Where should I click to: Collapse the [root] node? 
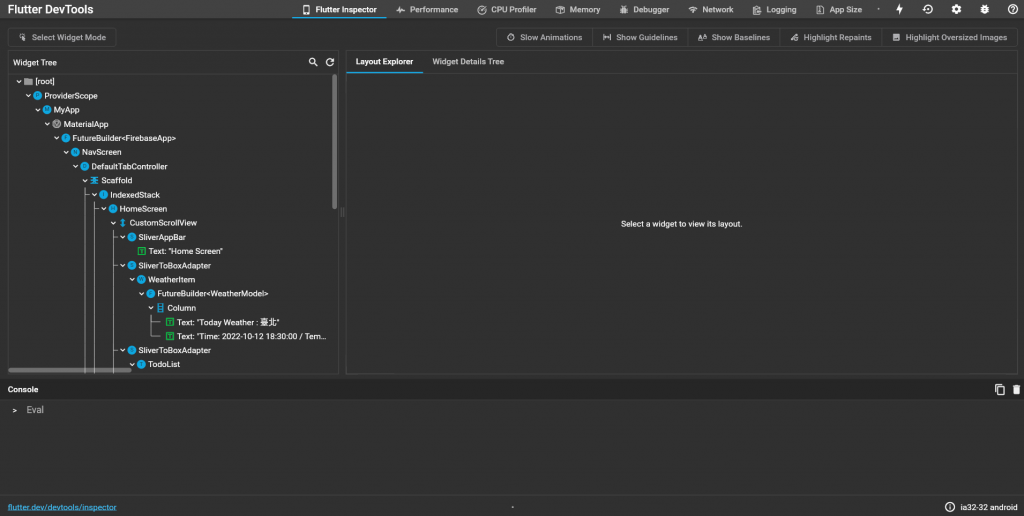(x=19, y=82)
